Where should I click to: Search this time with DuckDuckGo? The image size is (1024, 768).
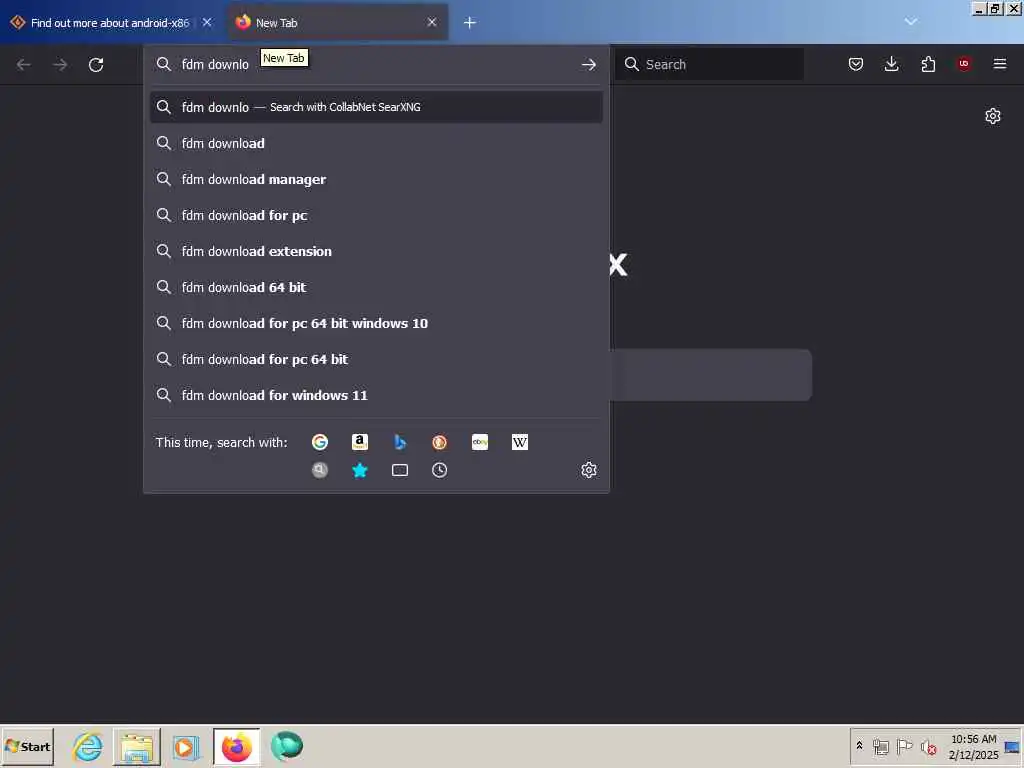pos(440,442)
